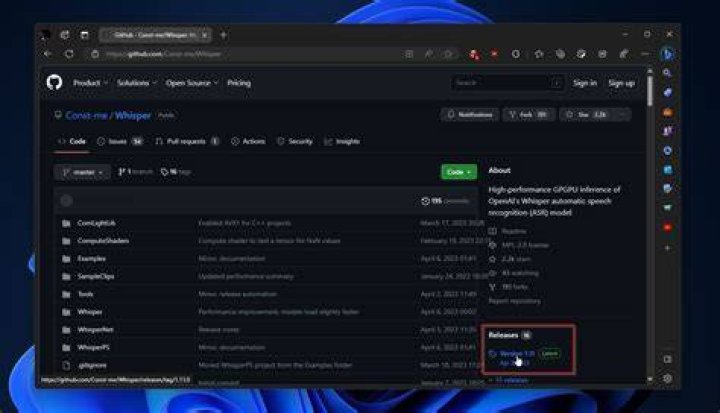Open the Examples folder
This screenshot has height=413, width=720.
click(x=91, y=259)
